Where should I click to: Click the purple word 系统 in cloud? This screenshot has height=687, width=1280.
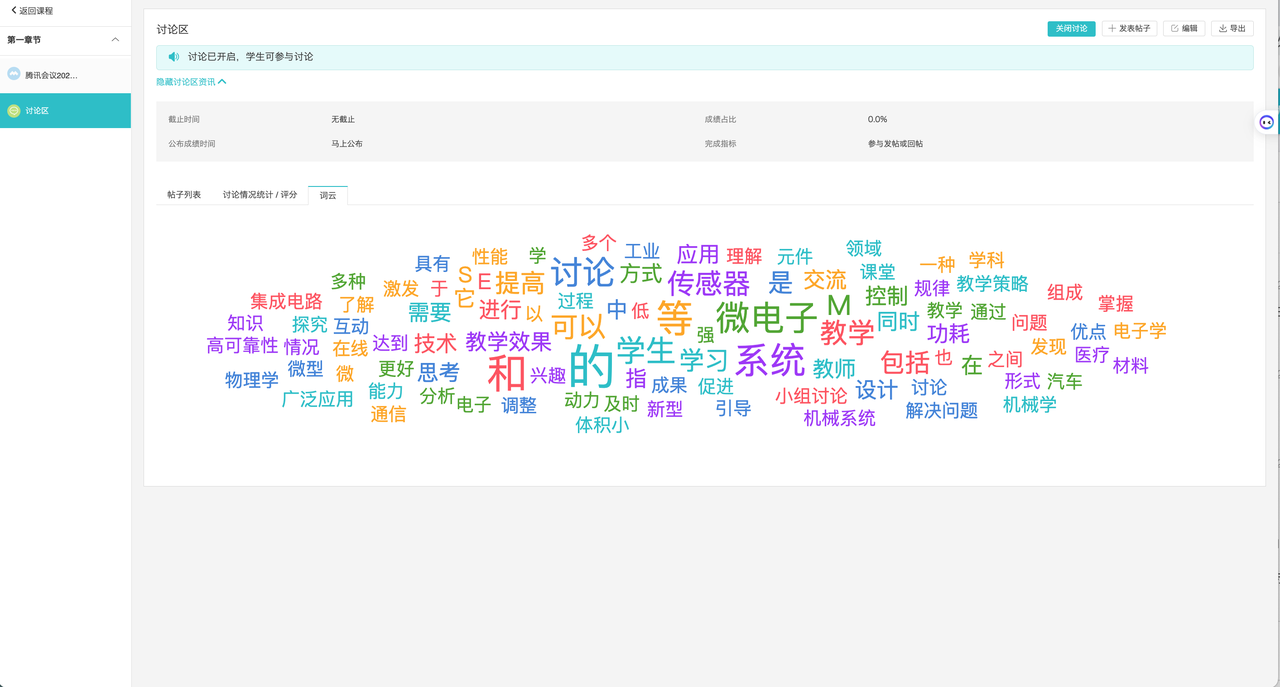[769, 360]
